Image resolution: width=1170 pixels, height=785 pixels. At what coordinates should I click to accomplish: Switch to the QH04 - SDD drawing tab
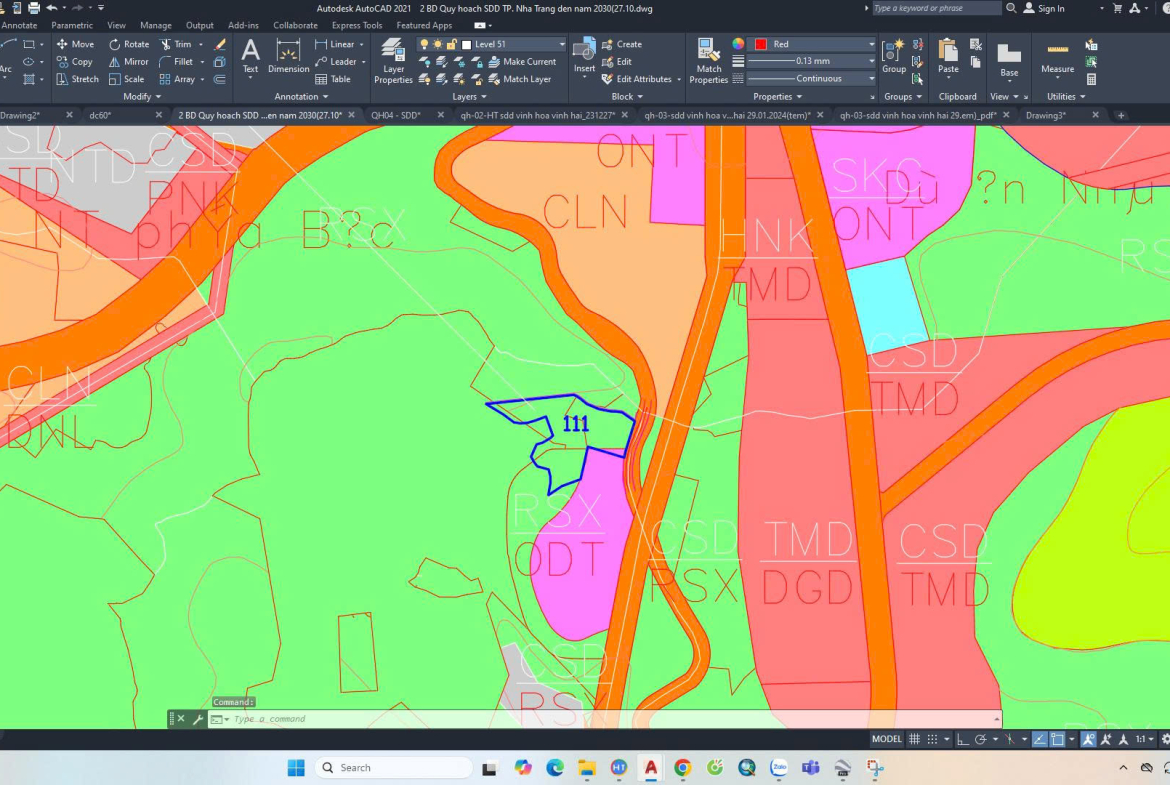pos(396,115)
